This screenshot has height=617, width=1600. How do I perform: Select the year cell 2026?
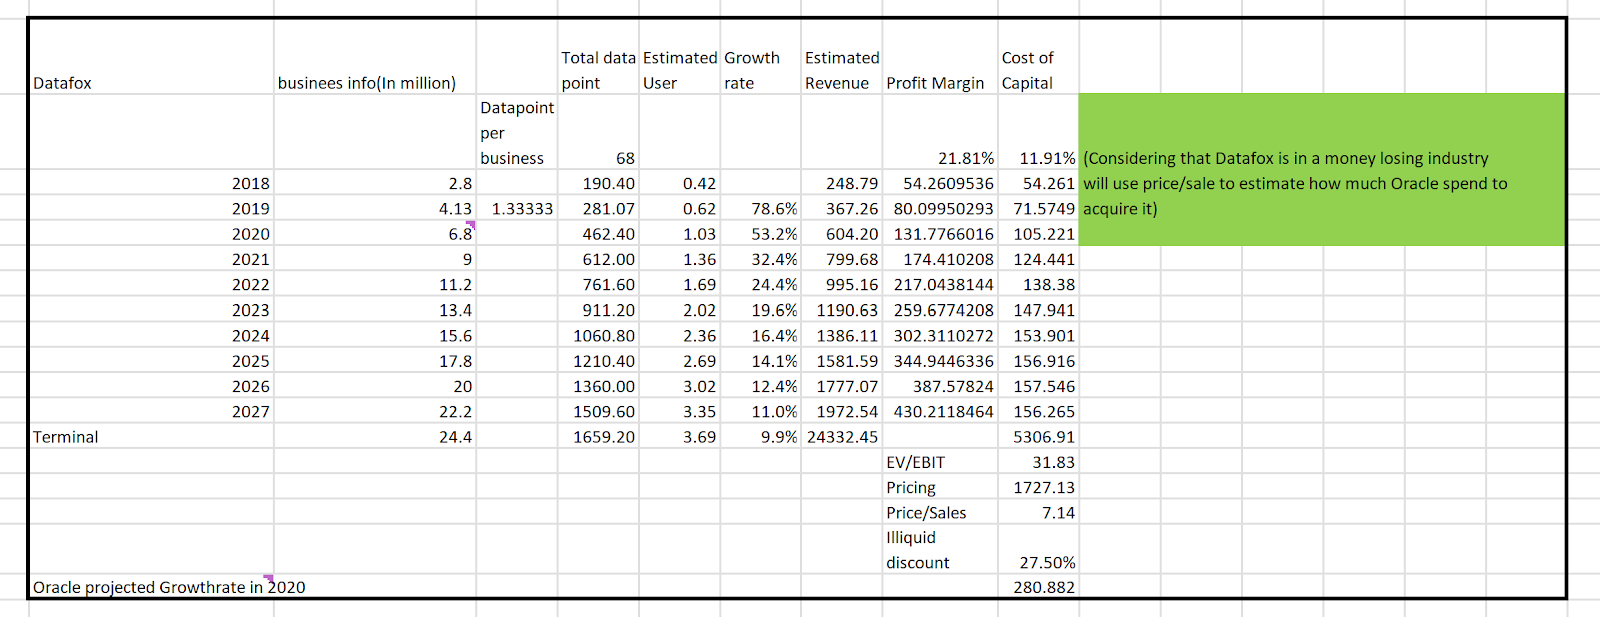(x=152, y=386)
